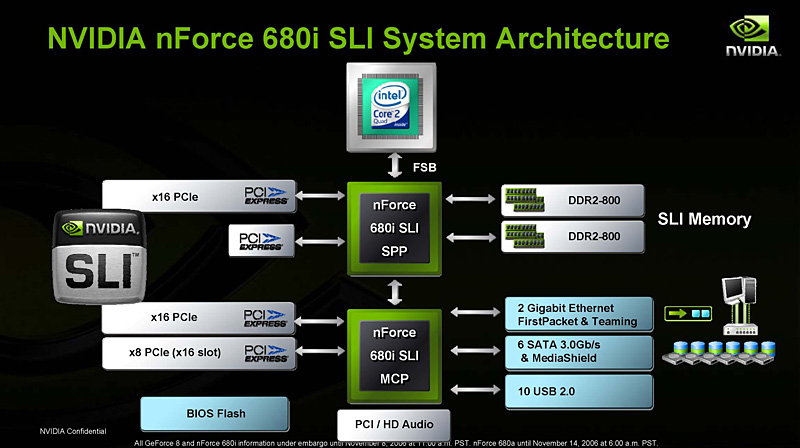The width and height of the screenshot is (800, 448).
Task: Click the NVIDIA logo in top-right corner
Action: point(753,36)
